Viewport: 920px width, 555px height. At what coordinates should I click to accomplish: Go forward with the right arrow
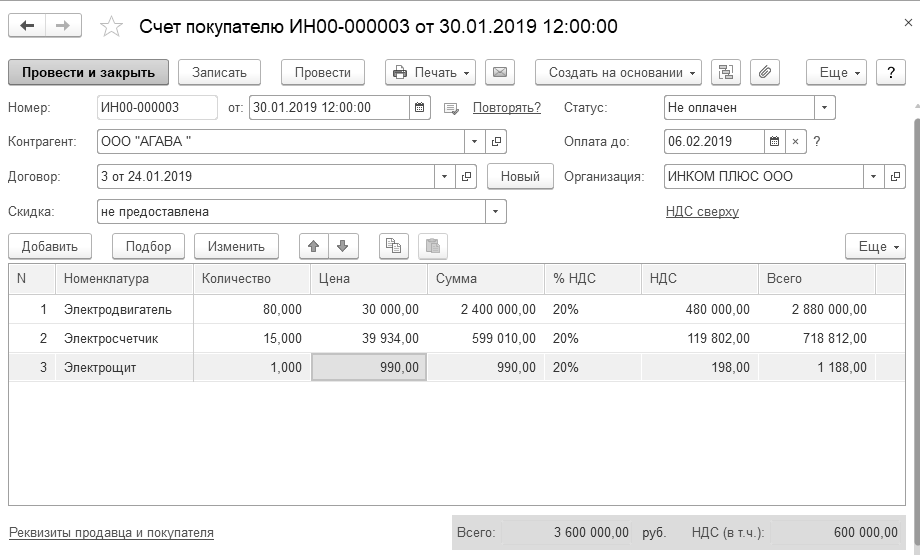(x=63, y=26)
